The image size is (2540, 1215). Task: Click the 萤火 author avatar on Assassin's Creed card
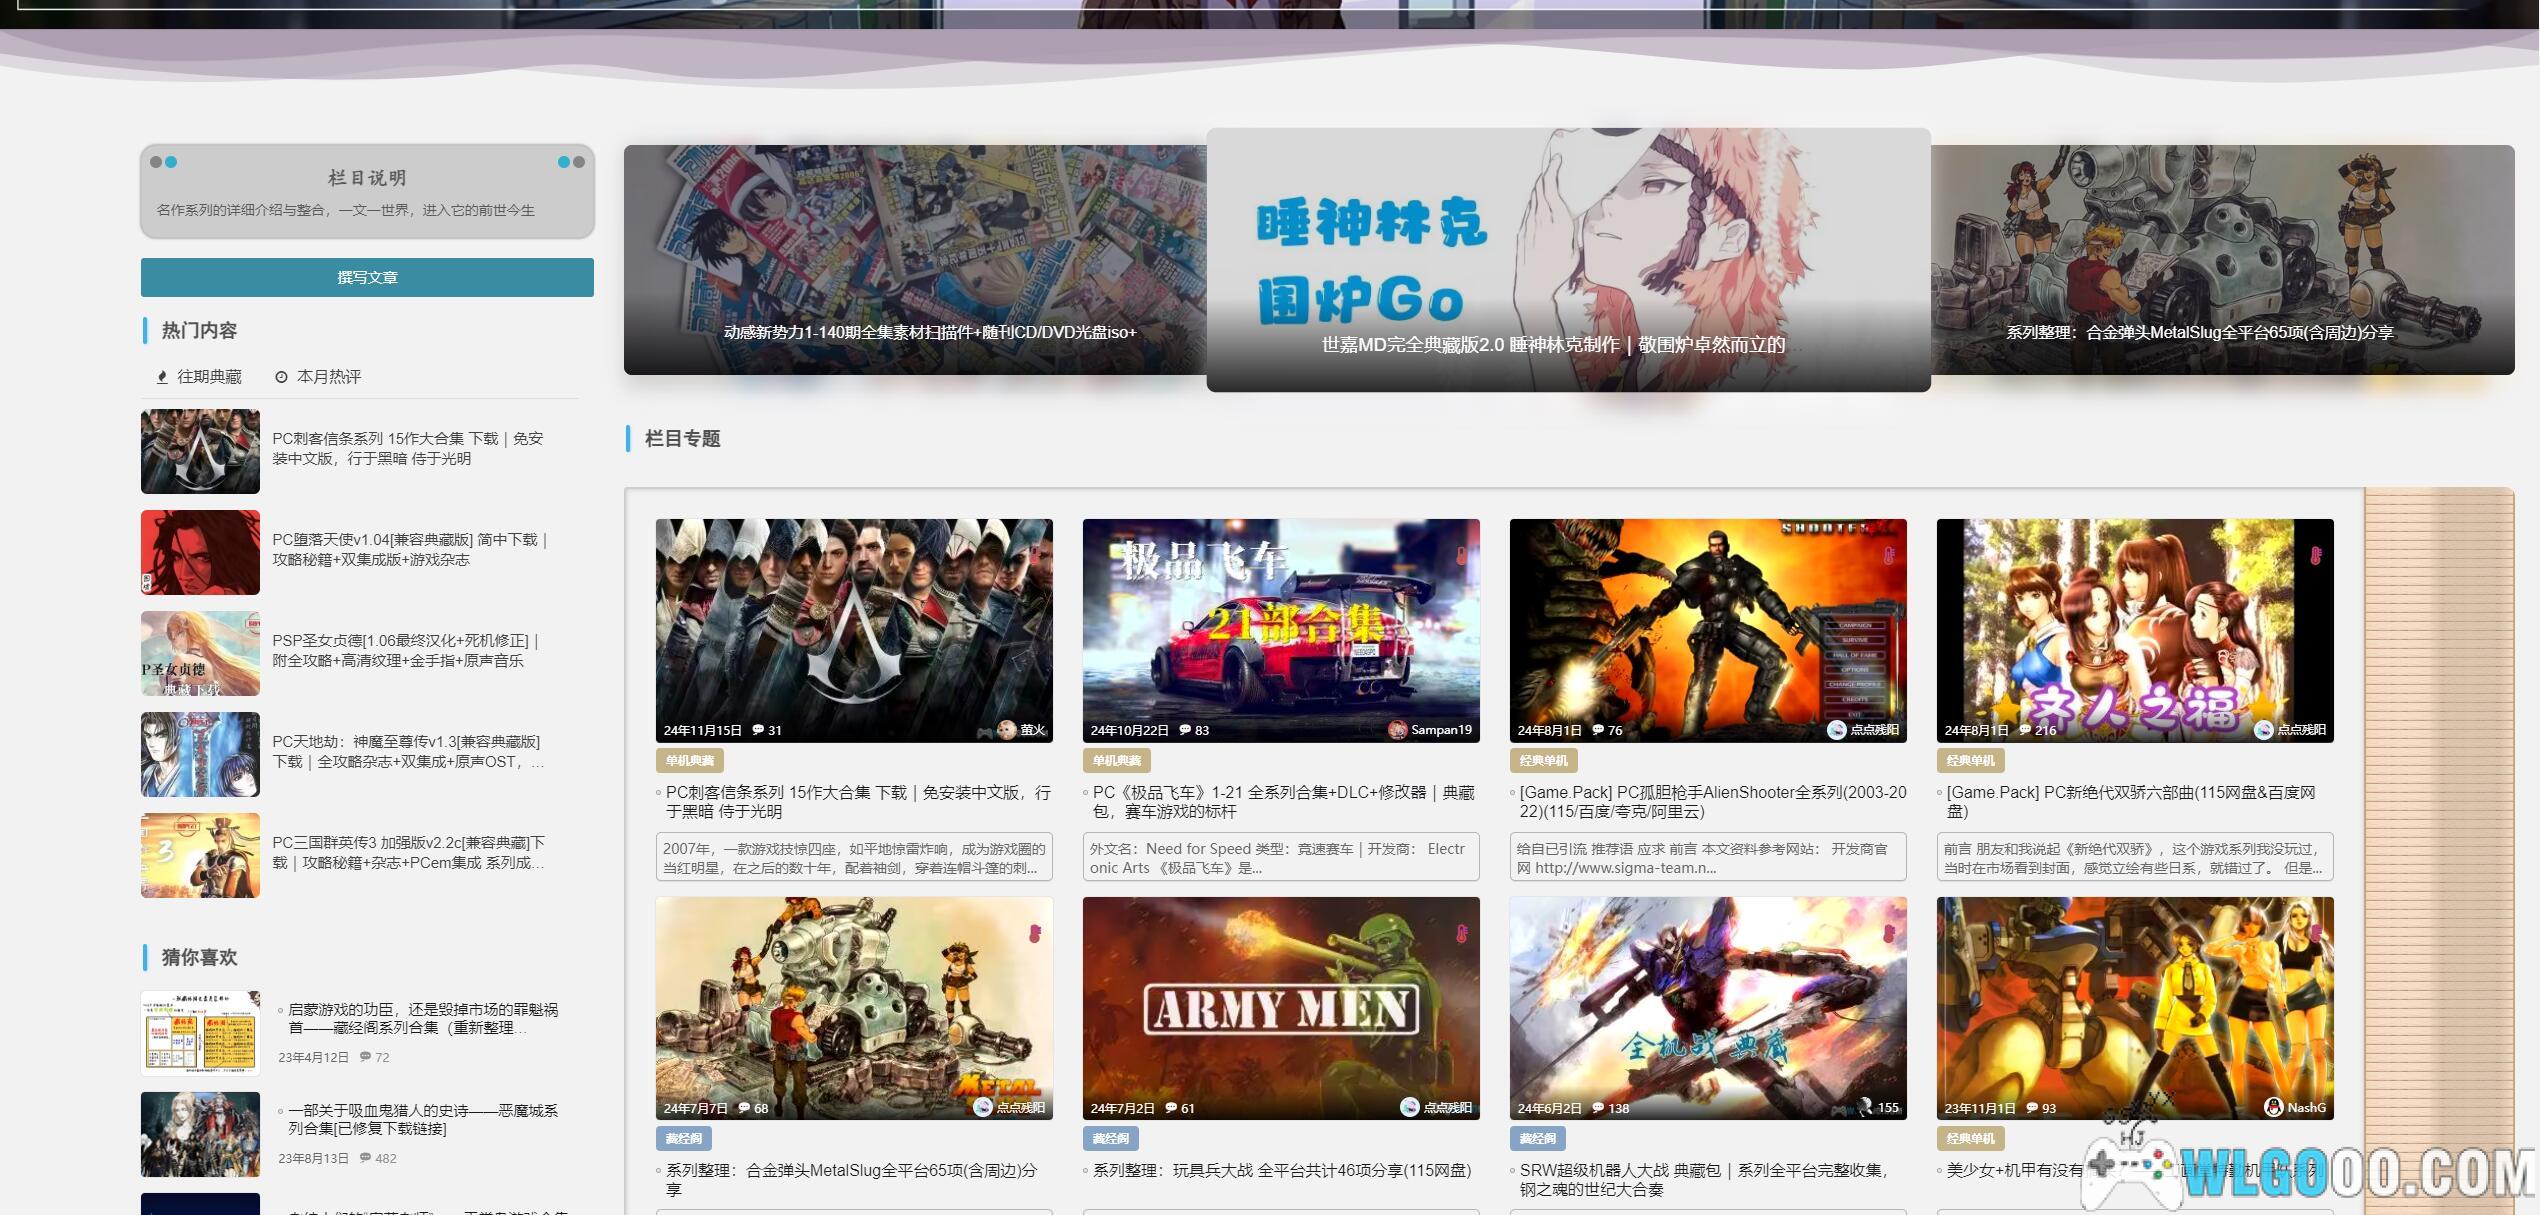click(x=1007, y=730)
